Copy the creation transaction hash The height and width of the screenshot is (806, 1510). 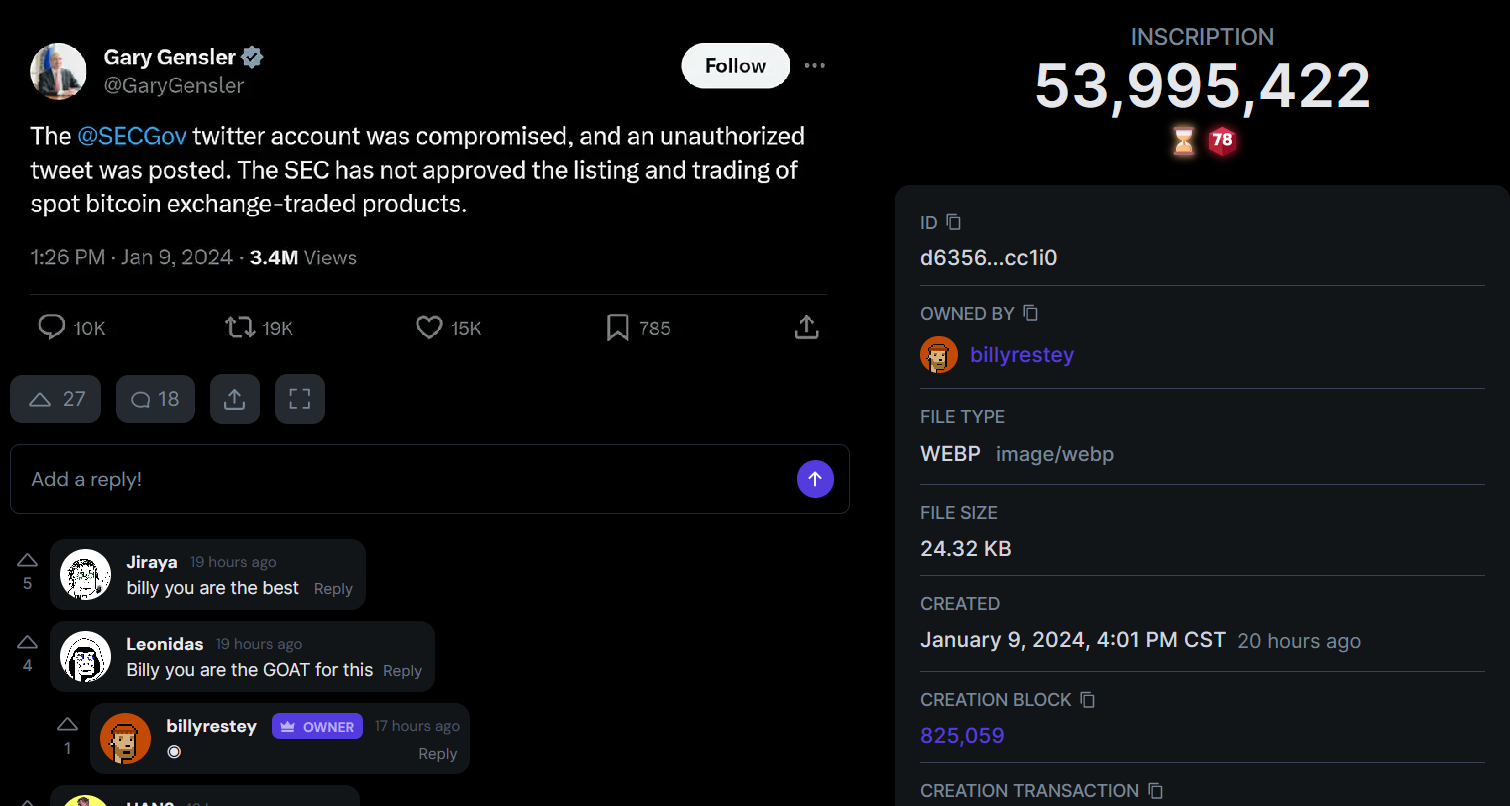pos(1155,791)
